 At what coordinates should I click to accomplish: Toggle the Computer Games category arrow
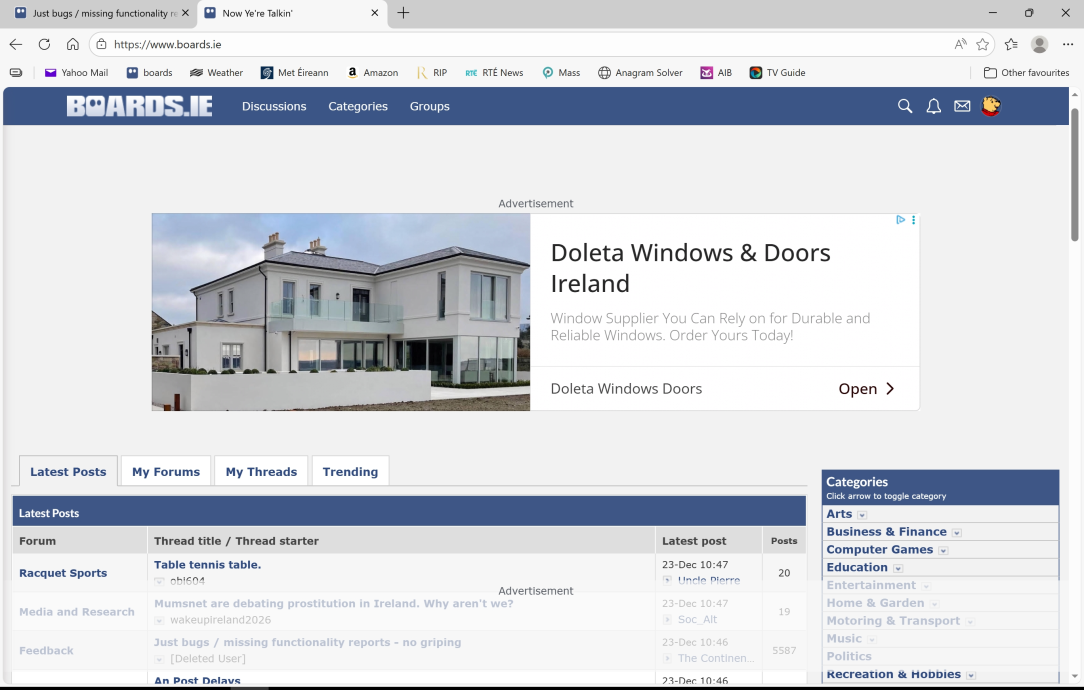pos(943,551)
